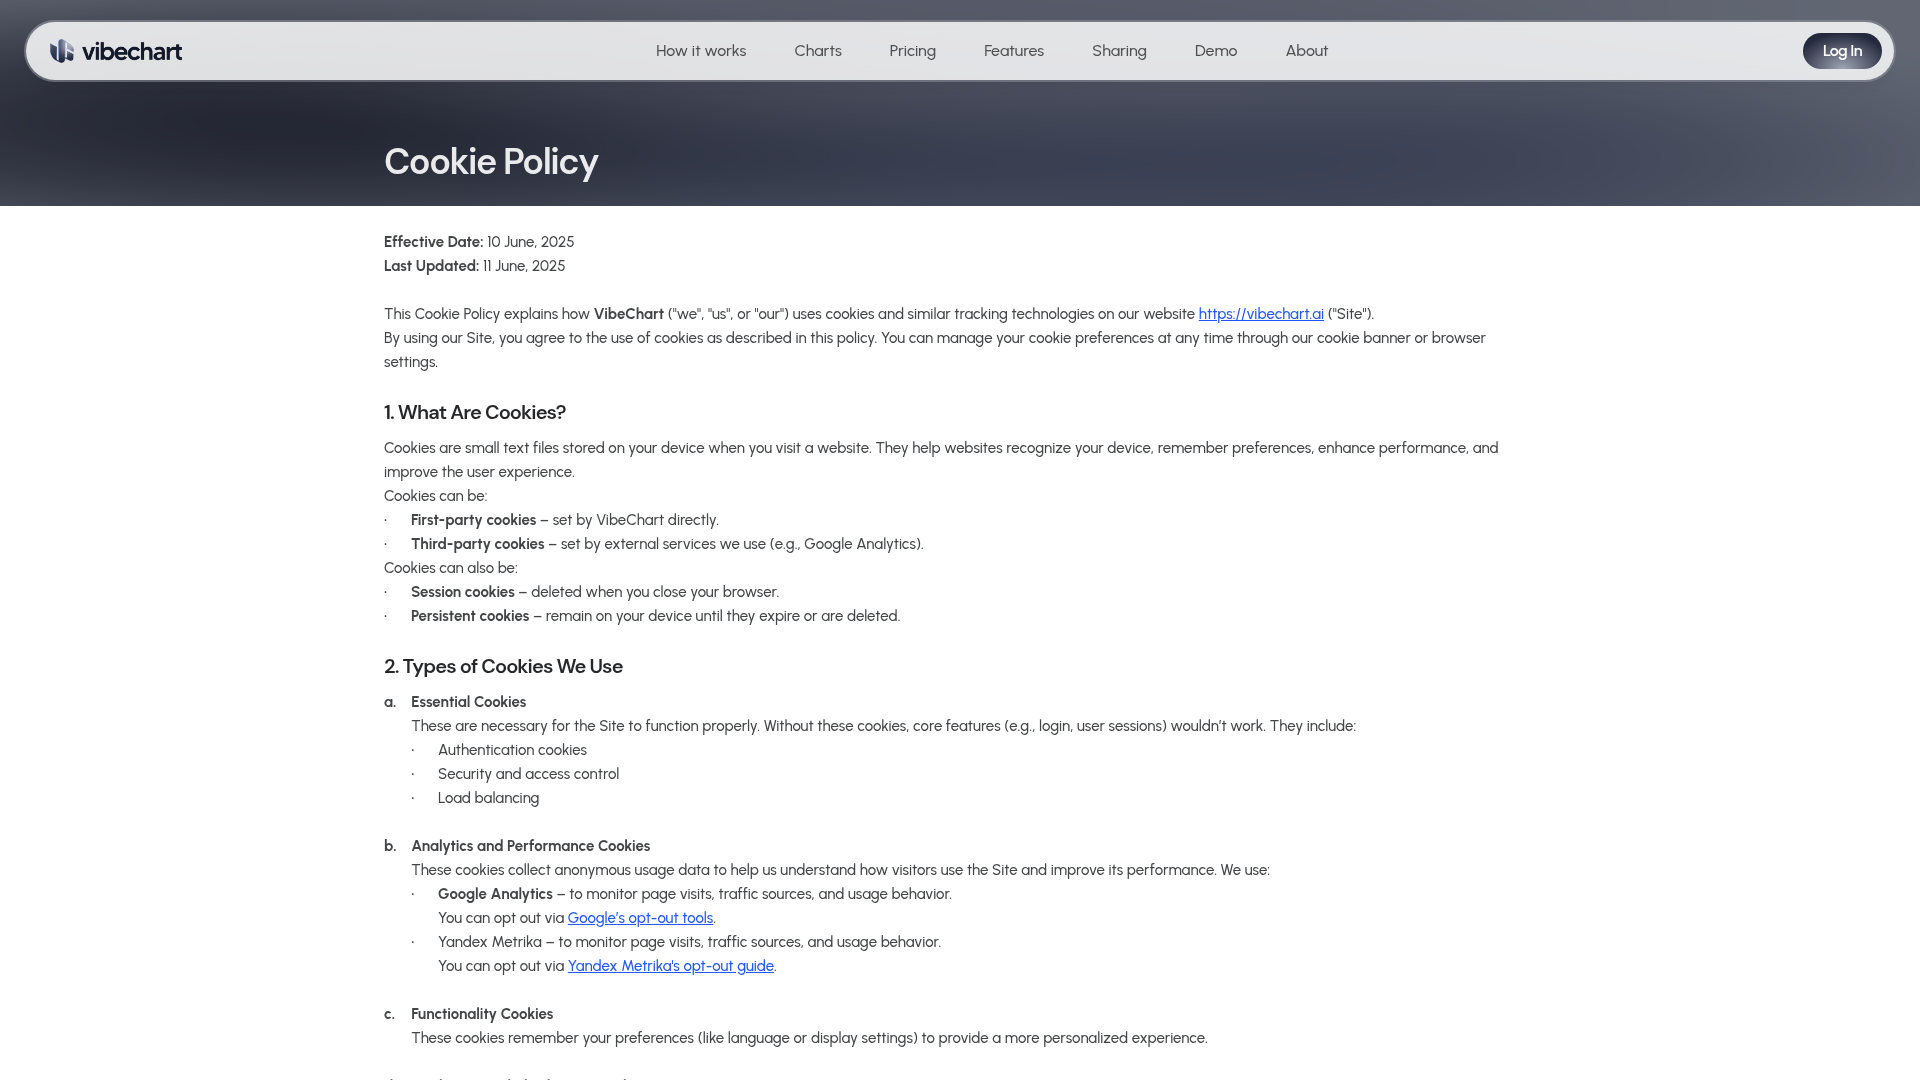Navigate to the Demo page
The image size is (1920, 1080).
(1216, 51)
